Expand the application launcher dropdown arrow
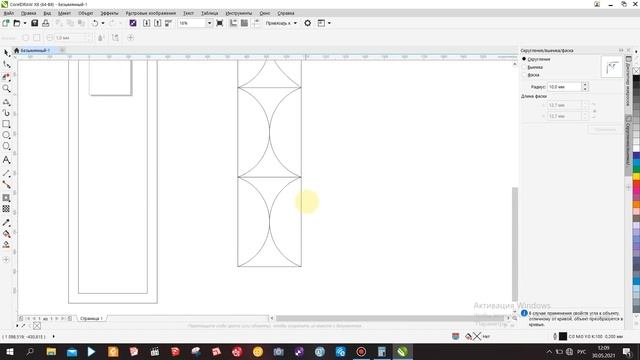This screenshot has width=640, height=360. click(329, 23)
